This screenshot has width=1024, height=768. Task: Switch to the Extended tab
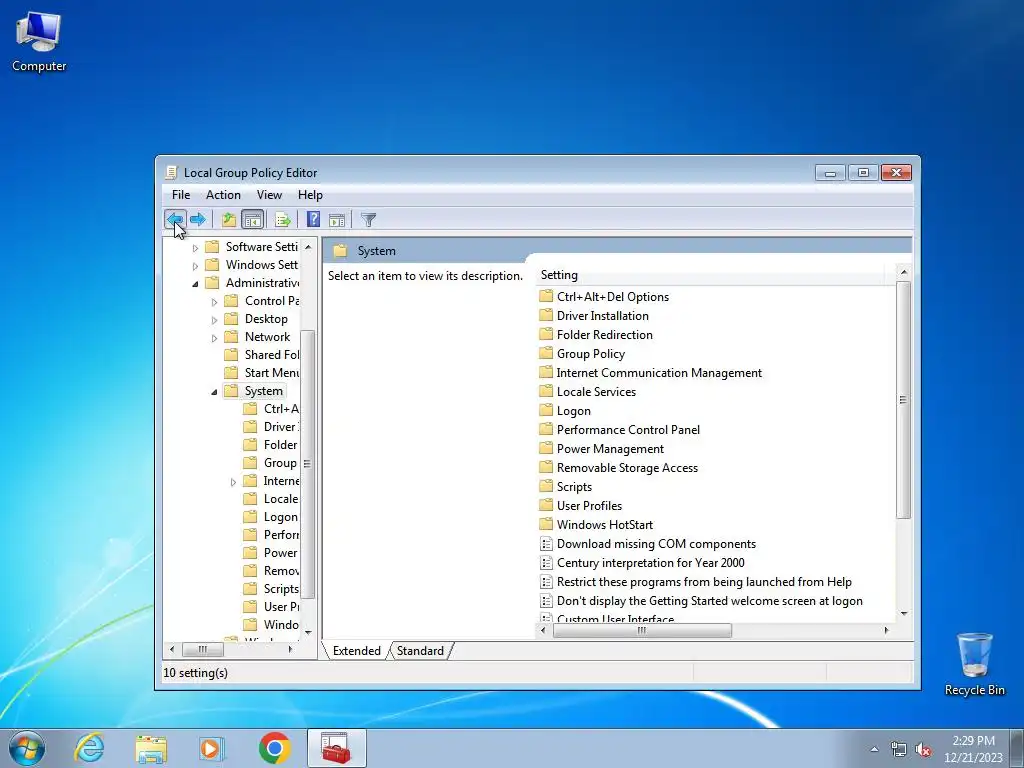tap(357, 650)
